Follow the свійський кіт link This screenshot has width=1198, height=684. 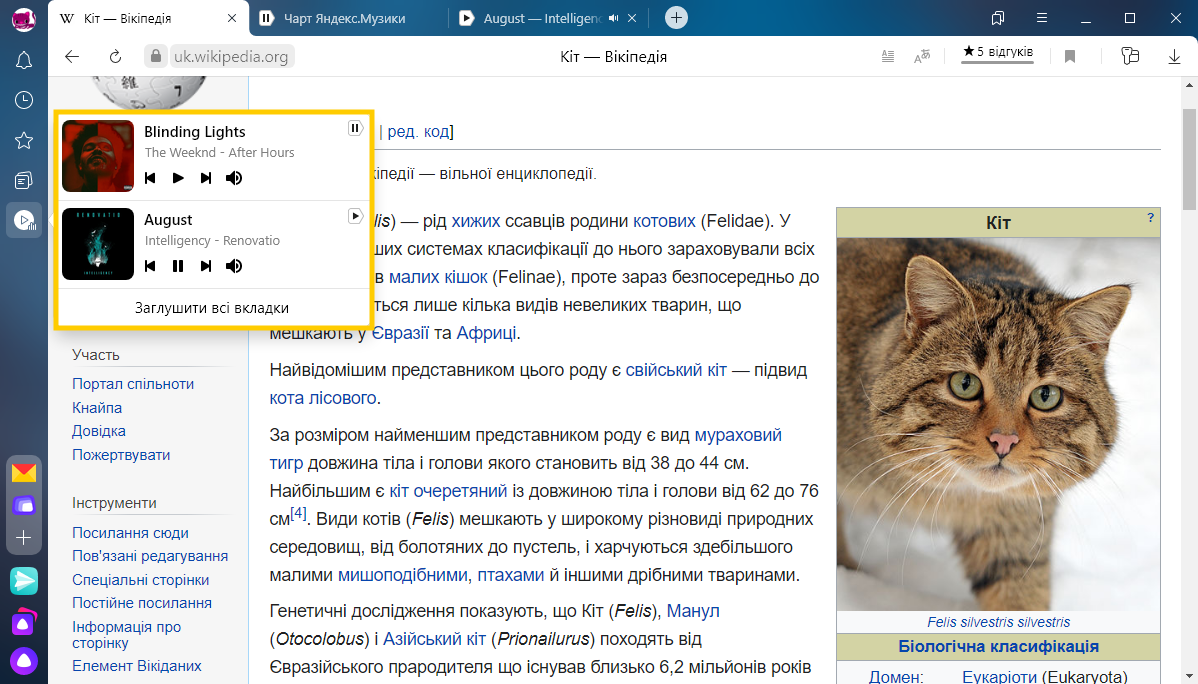[x=676, y=370]
